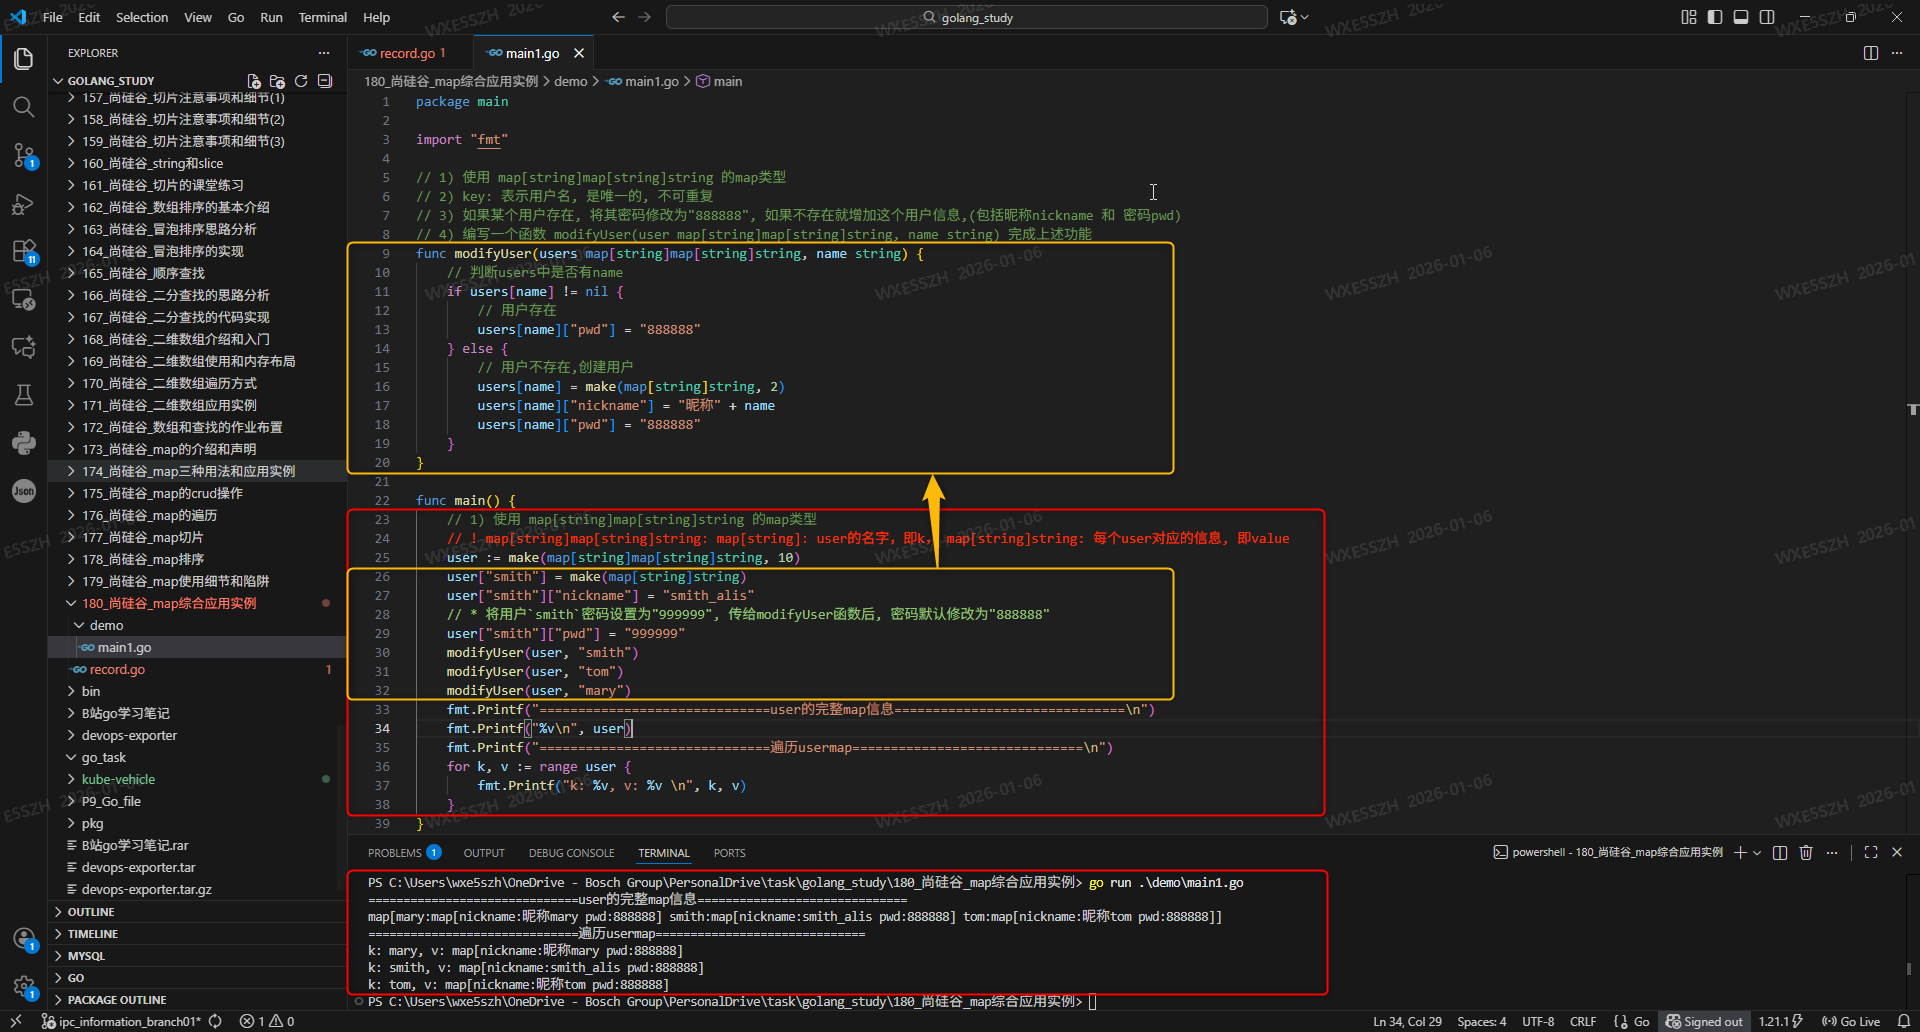The height and width of the screenshot is (1032, 1920).
Task: Close the main1.go editor tab
Action: tap(579, 53)
